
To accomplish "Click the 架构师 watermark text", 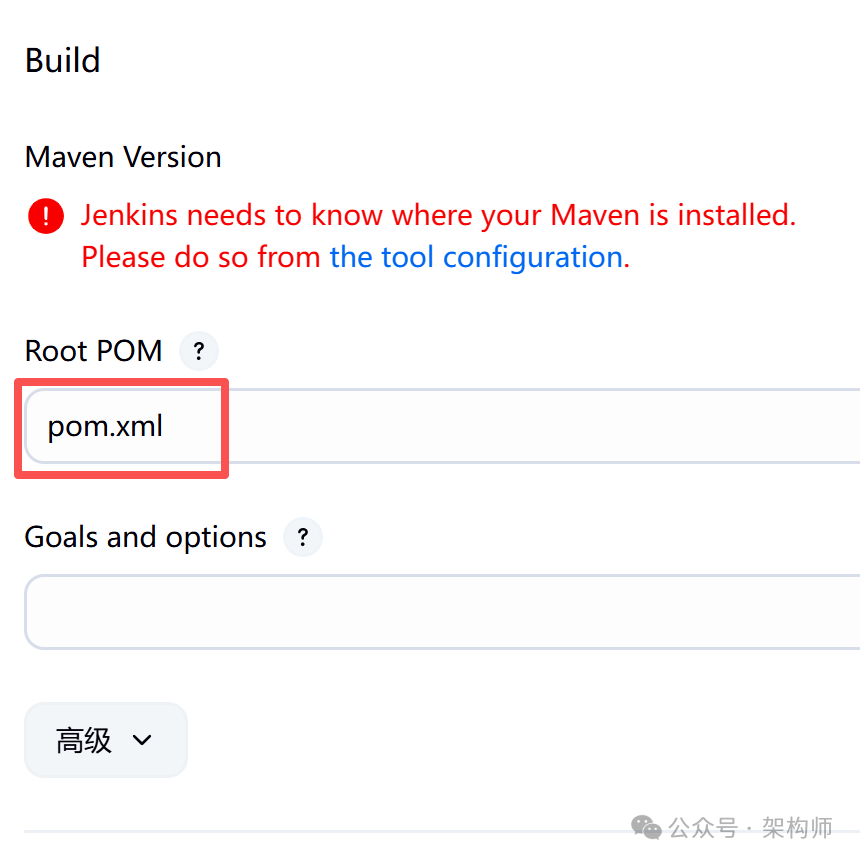I will 796,828.
